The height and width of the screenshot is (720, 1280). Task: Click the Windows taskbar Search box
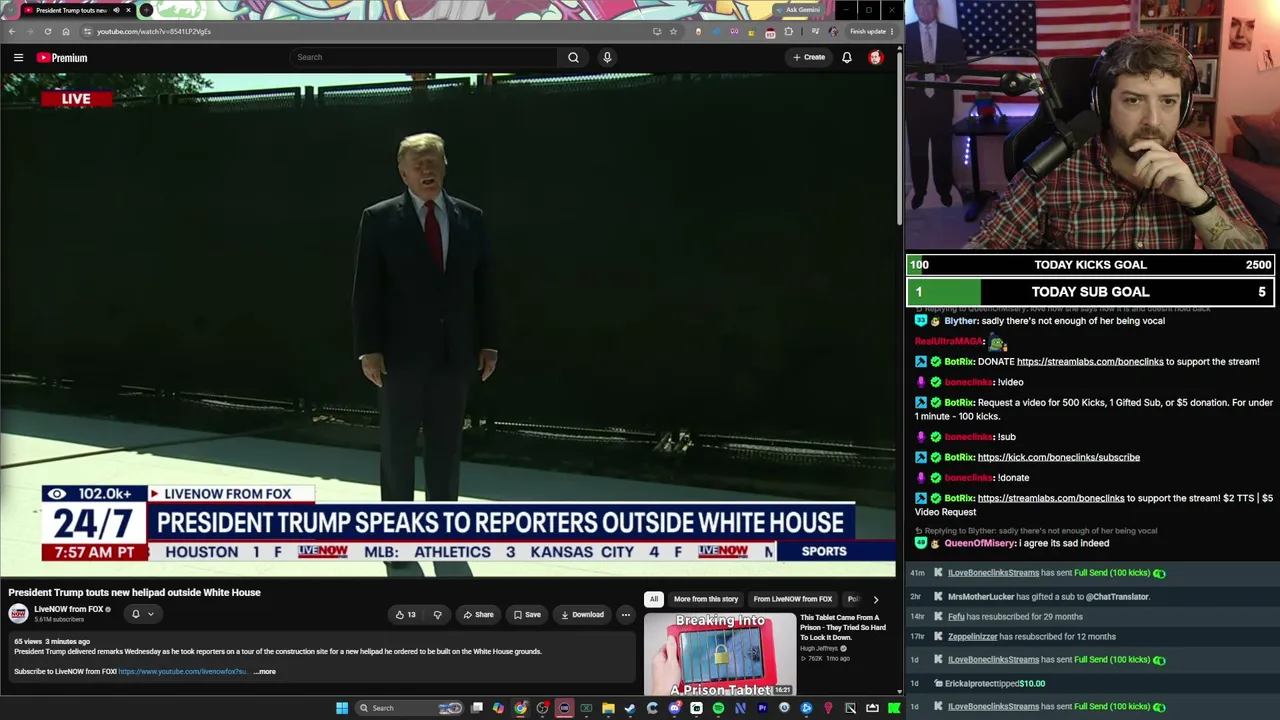click(x=410, y=708)
